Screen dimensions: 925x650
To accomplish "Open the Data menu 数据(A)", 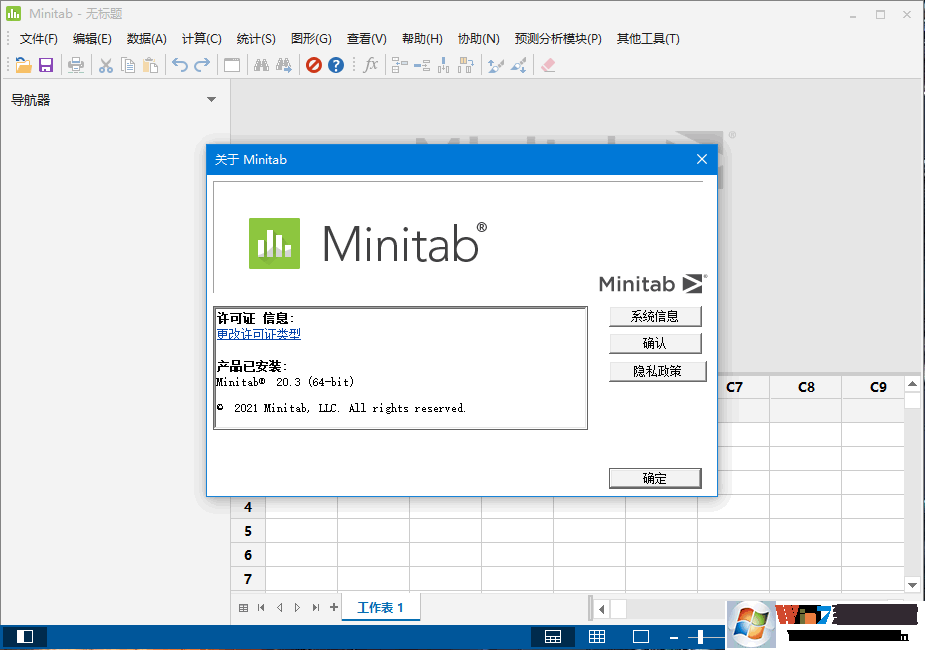I will (147, 39).
